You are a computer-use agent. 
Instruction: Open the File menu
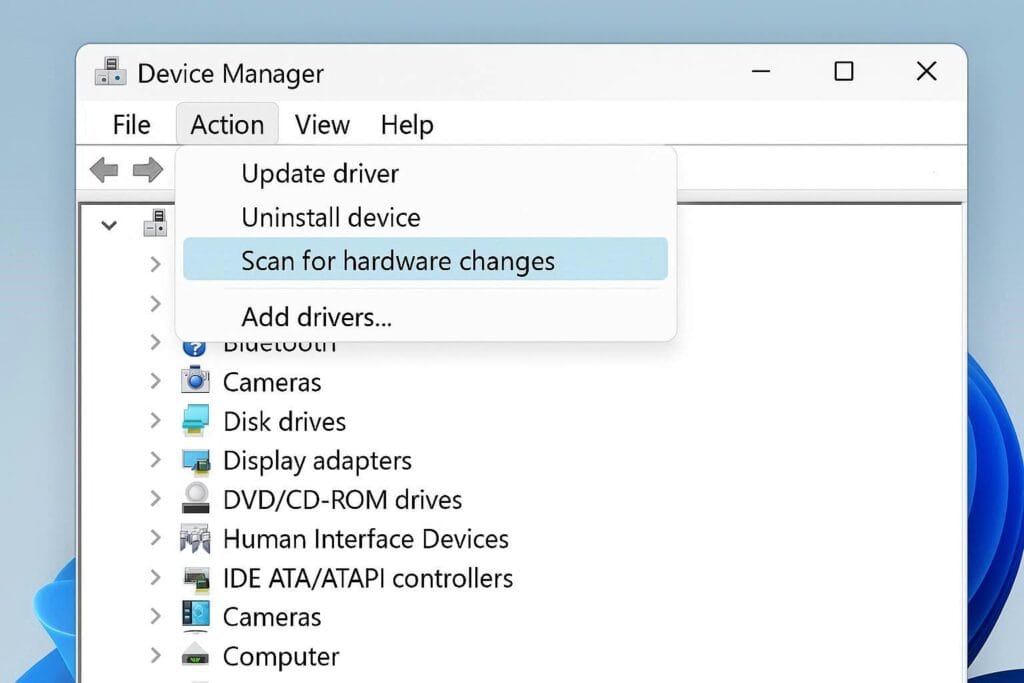coord(131,125)
